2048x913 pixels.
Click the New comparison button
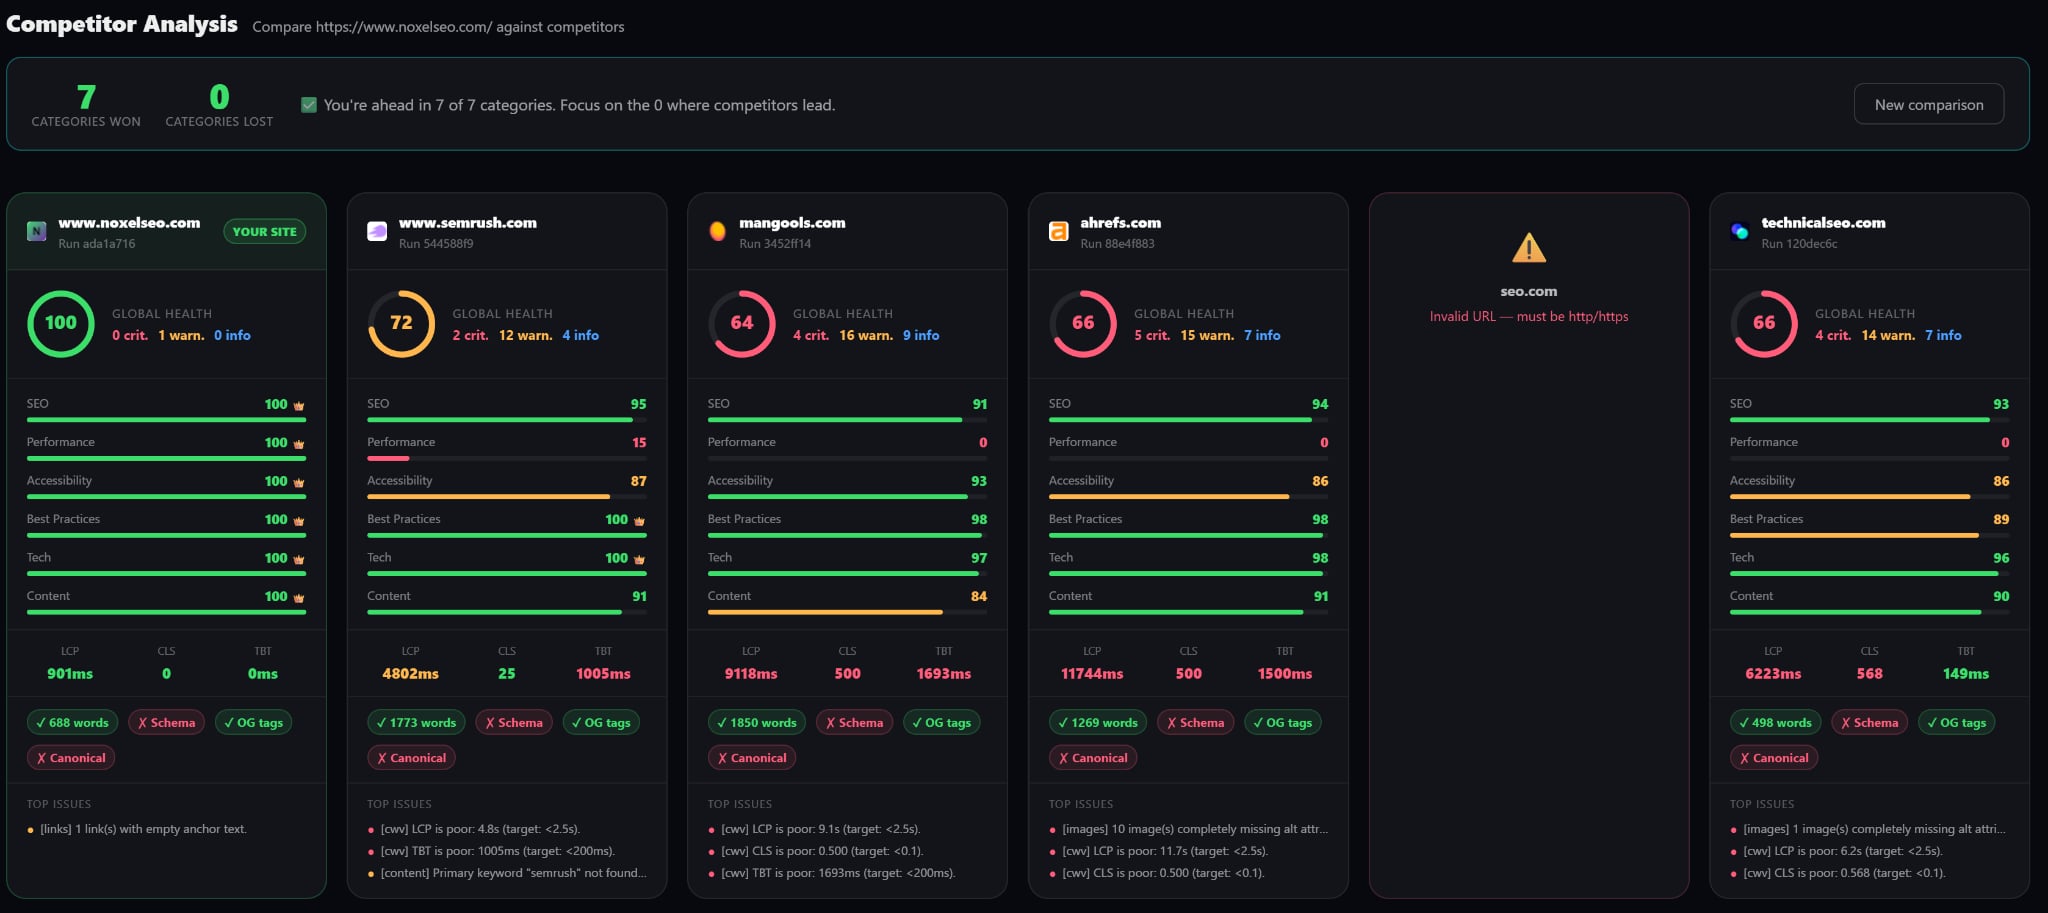point(1928,104)
